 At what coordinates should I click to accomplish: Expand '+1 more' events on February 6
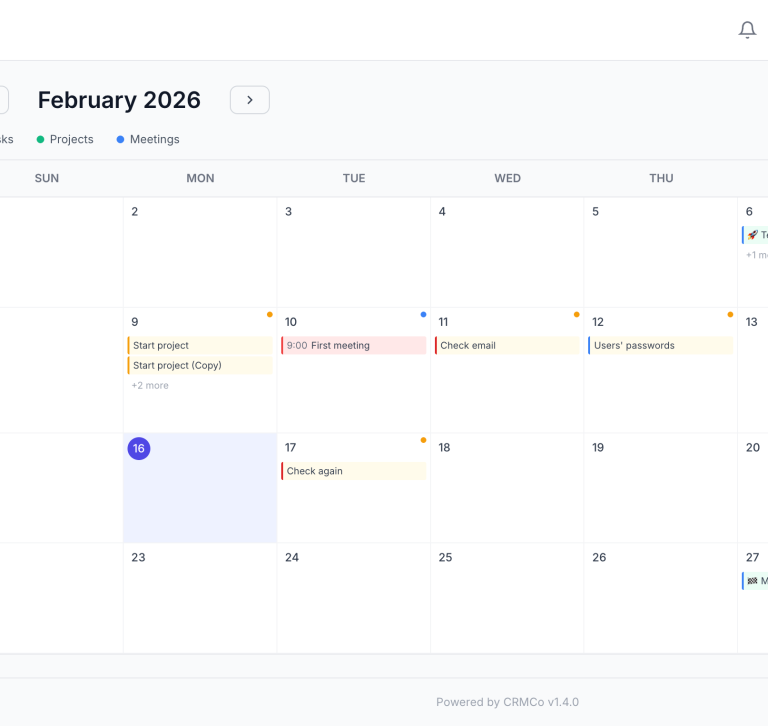756,255
